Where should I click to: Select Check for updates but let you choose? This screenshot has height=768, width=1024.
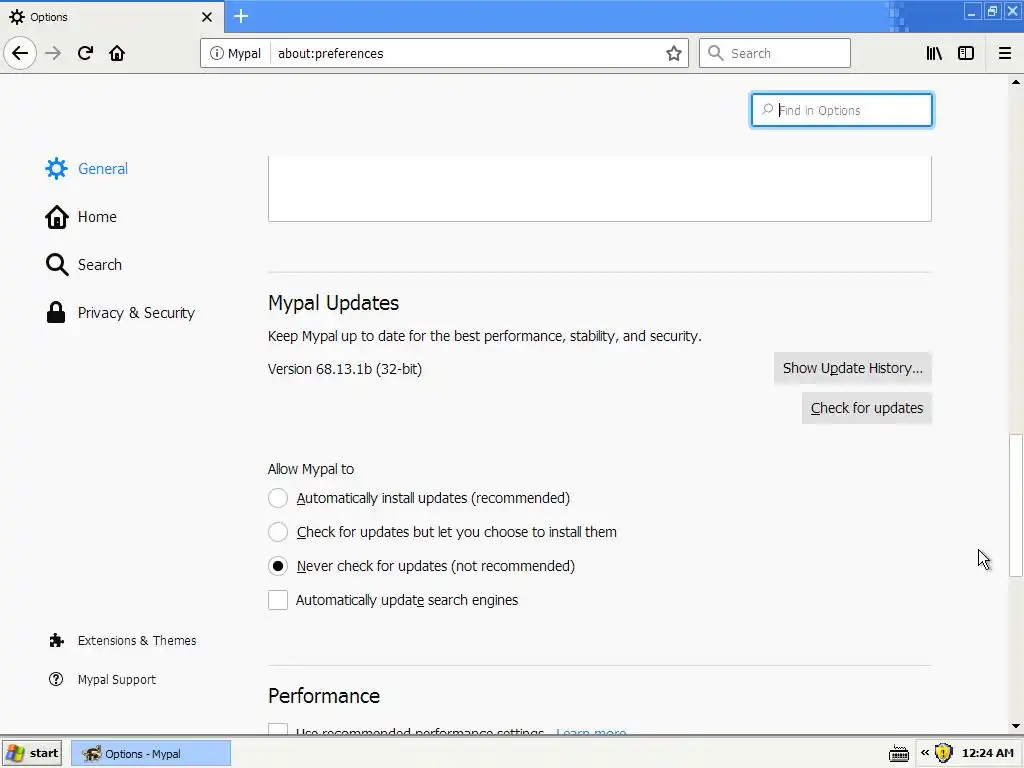point(278,532)
